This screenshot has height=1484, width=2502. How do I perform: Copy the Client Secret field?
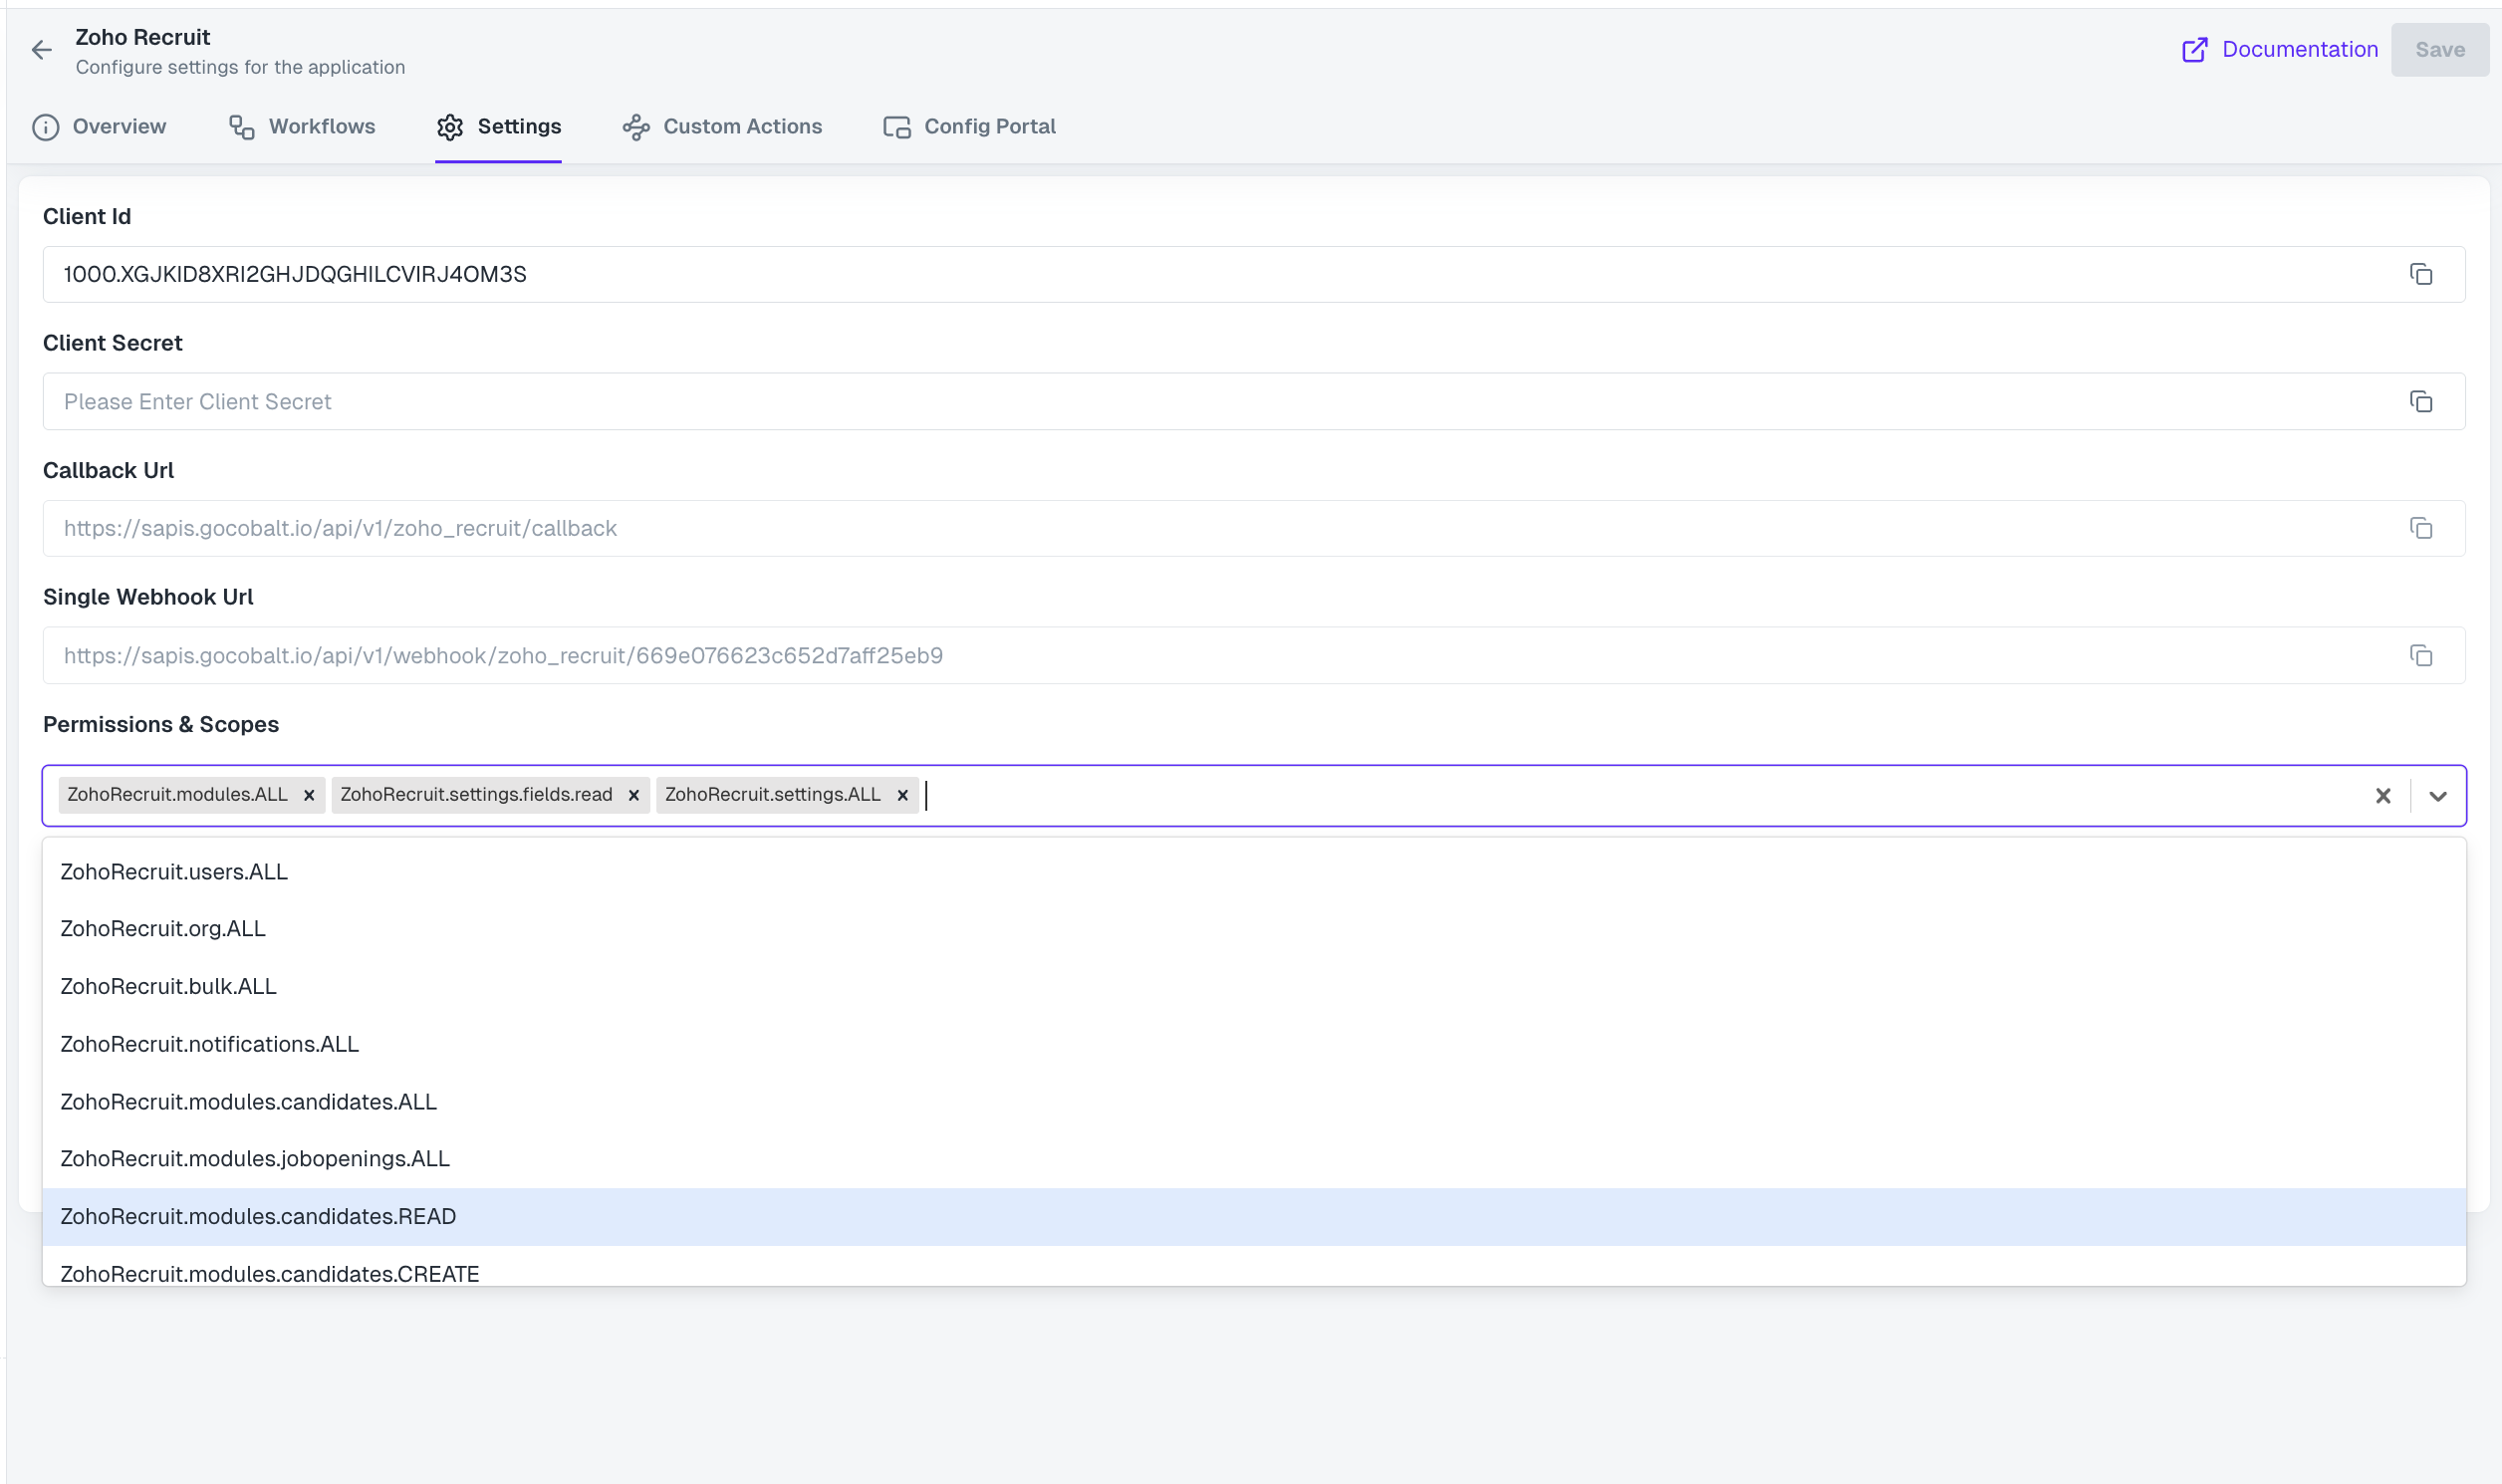(x=2420, y=401)
